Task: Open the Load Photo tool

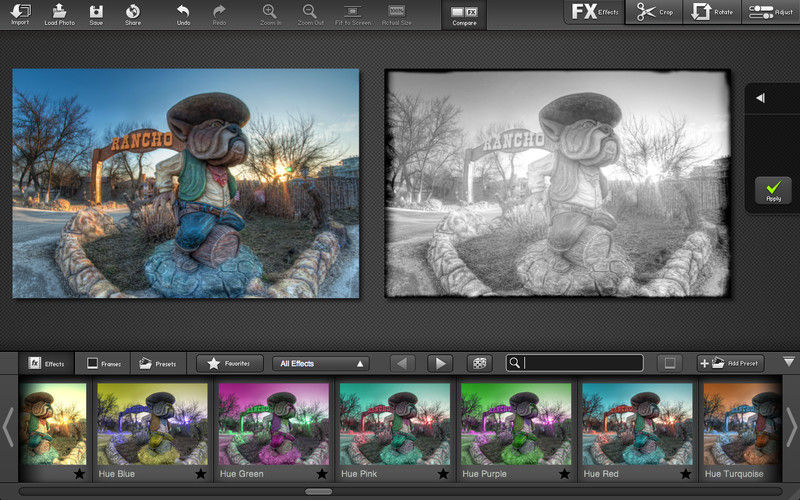Action: tap(59, 14)
